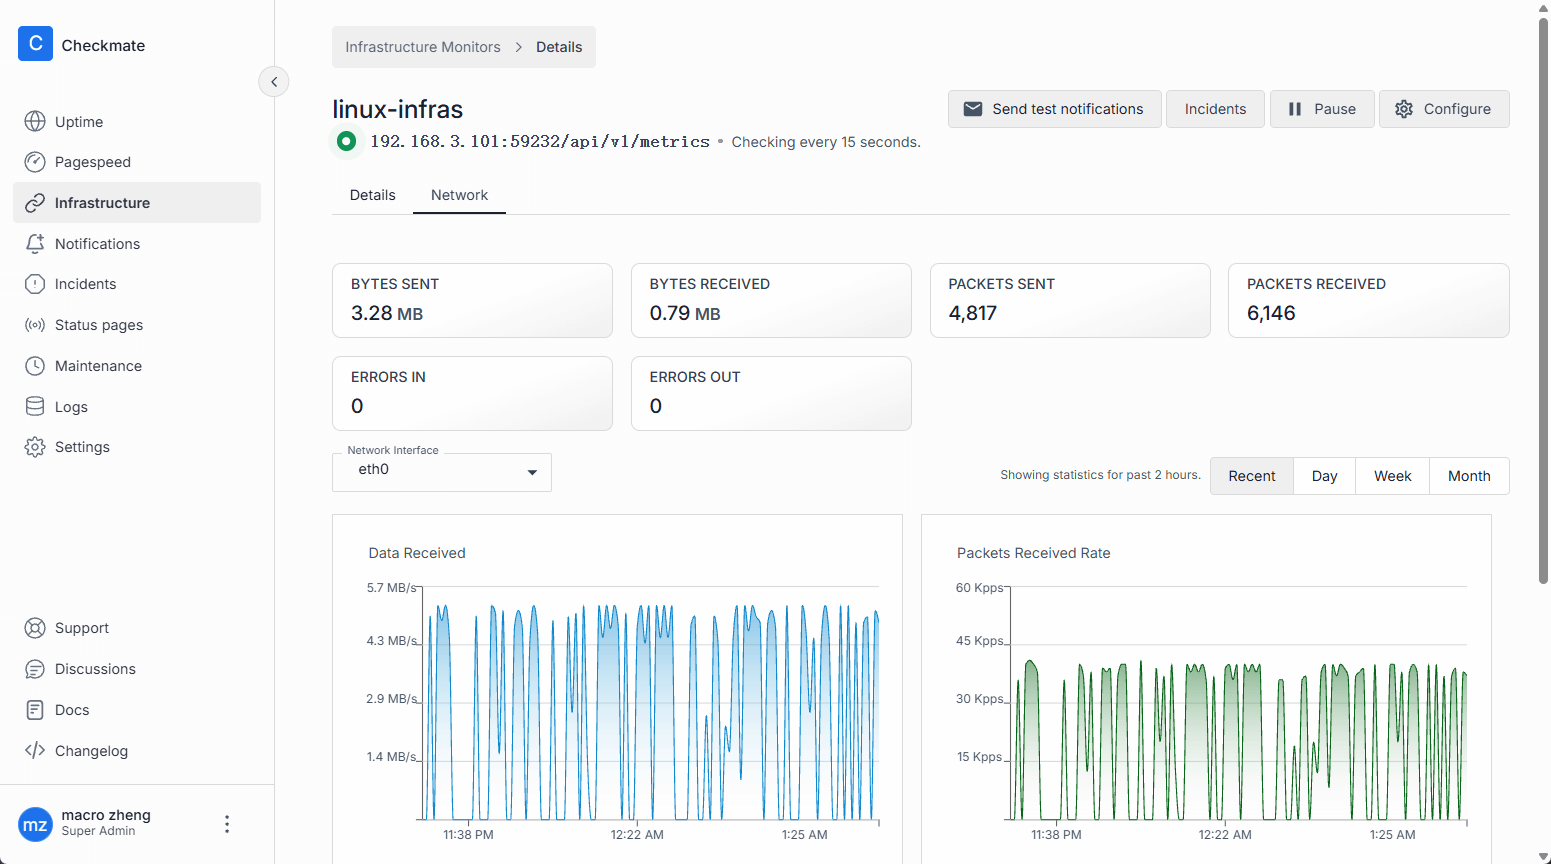
Task: Click the Logs database icon
Action: click(x=35, y=407)
